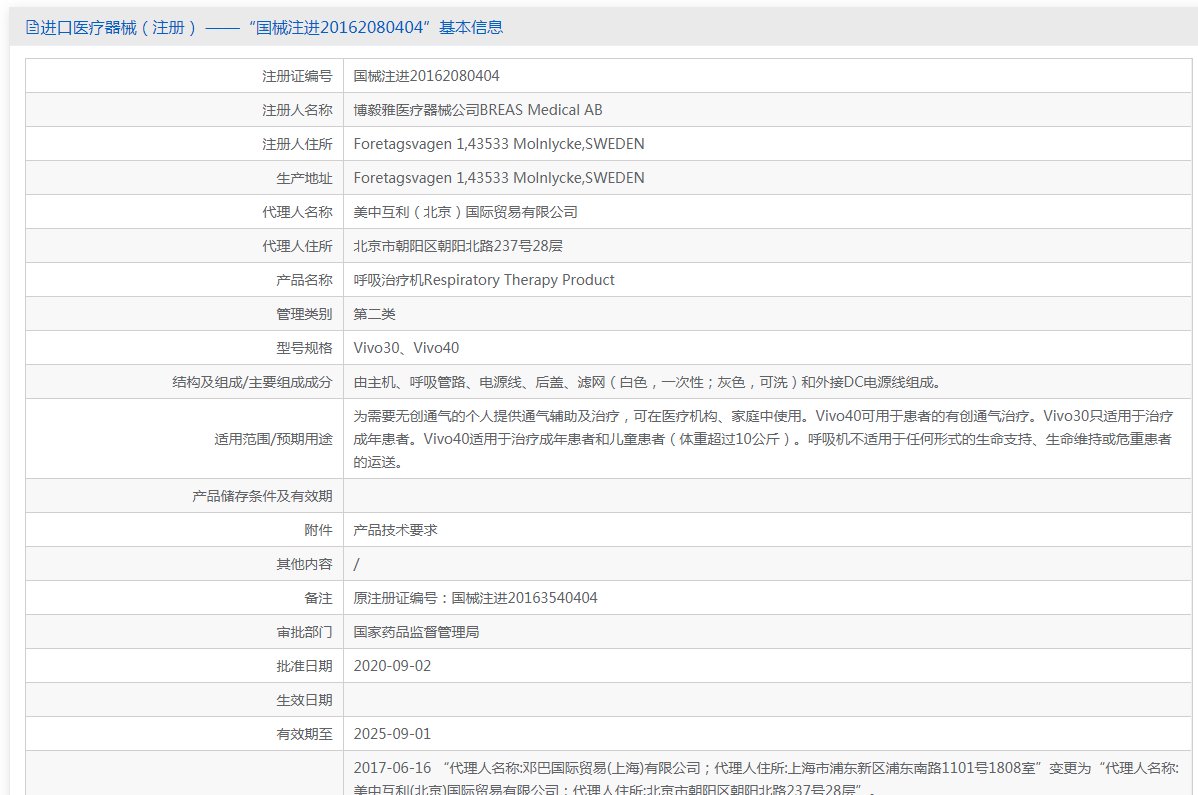Select 北京市朝阳区朝阳北路237号28层 value
The width and height of the screenshot is (1198, 795).
tap(458, 246)
